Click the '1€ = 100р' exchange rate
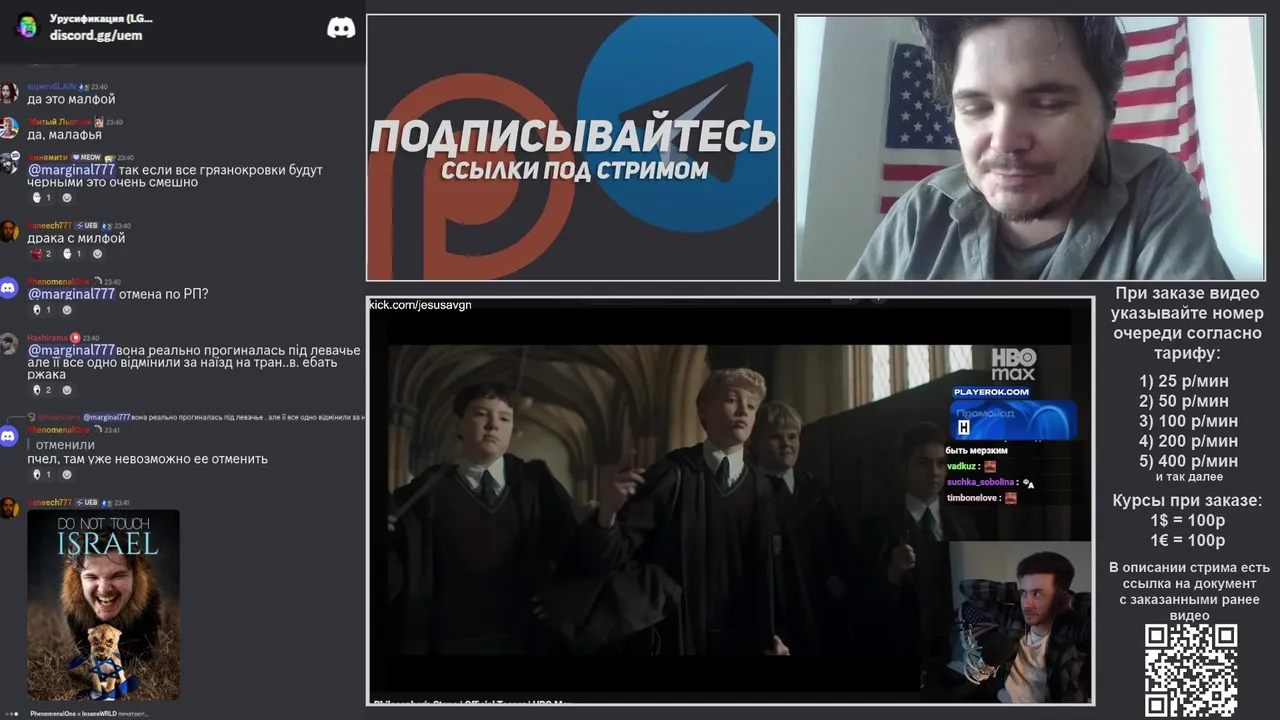Viewport: 1280px width, 720px height. point(1187,541)
